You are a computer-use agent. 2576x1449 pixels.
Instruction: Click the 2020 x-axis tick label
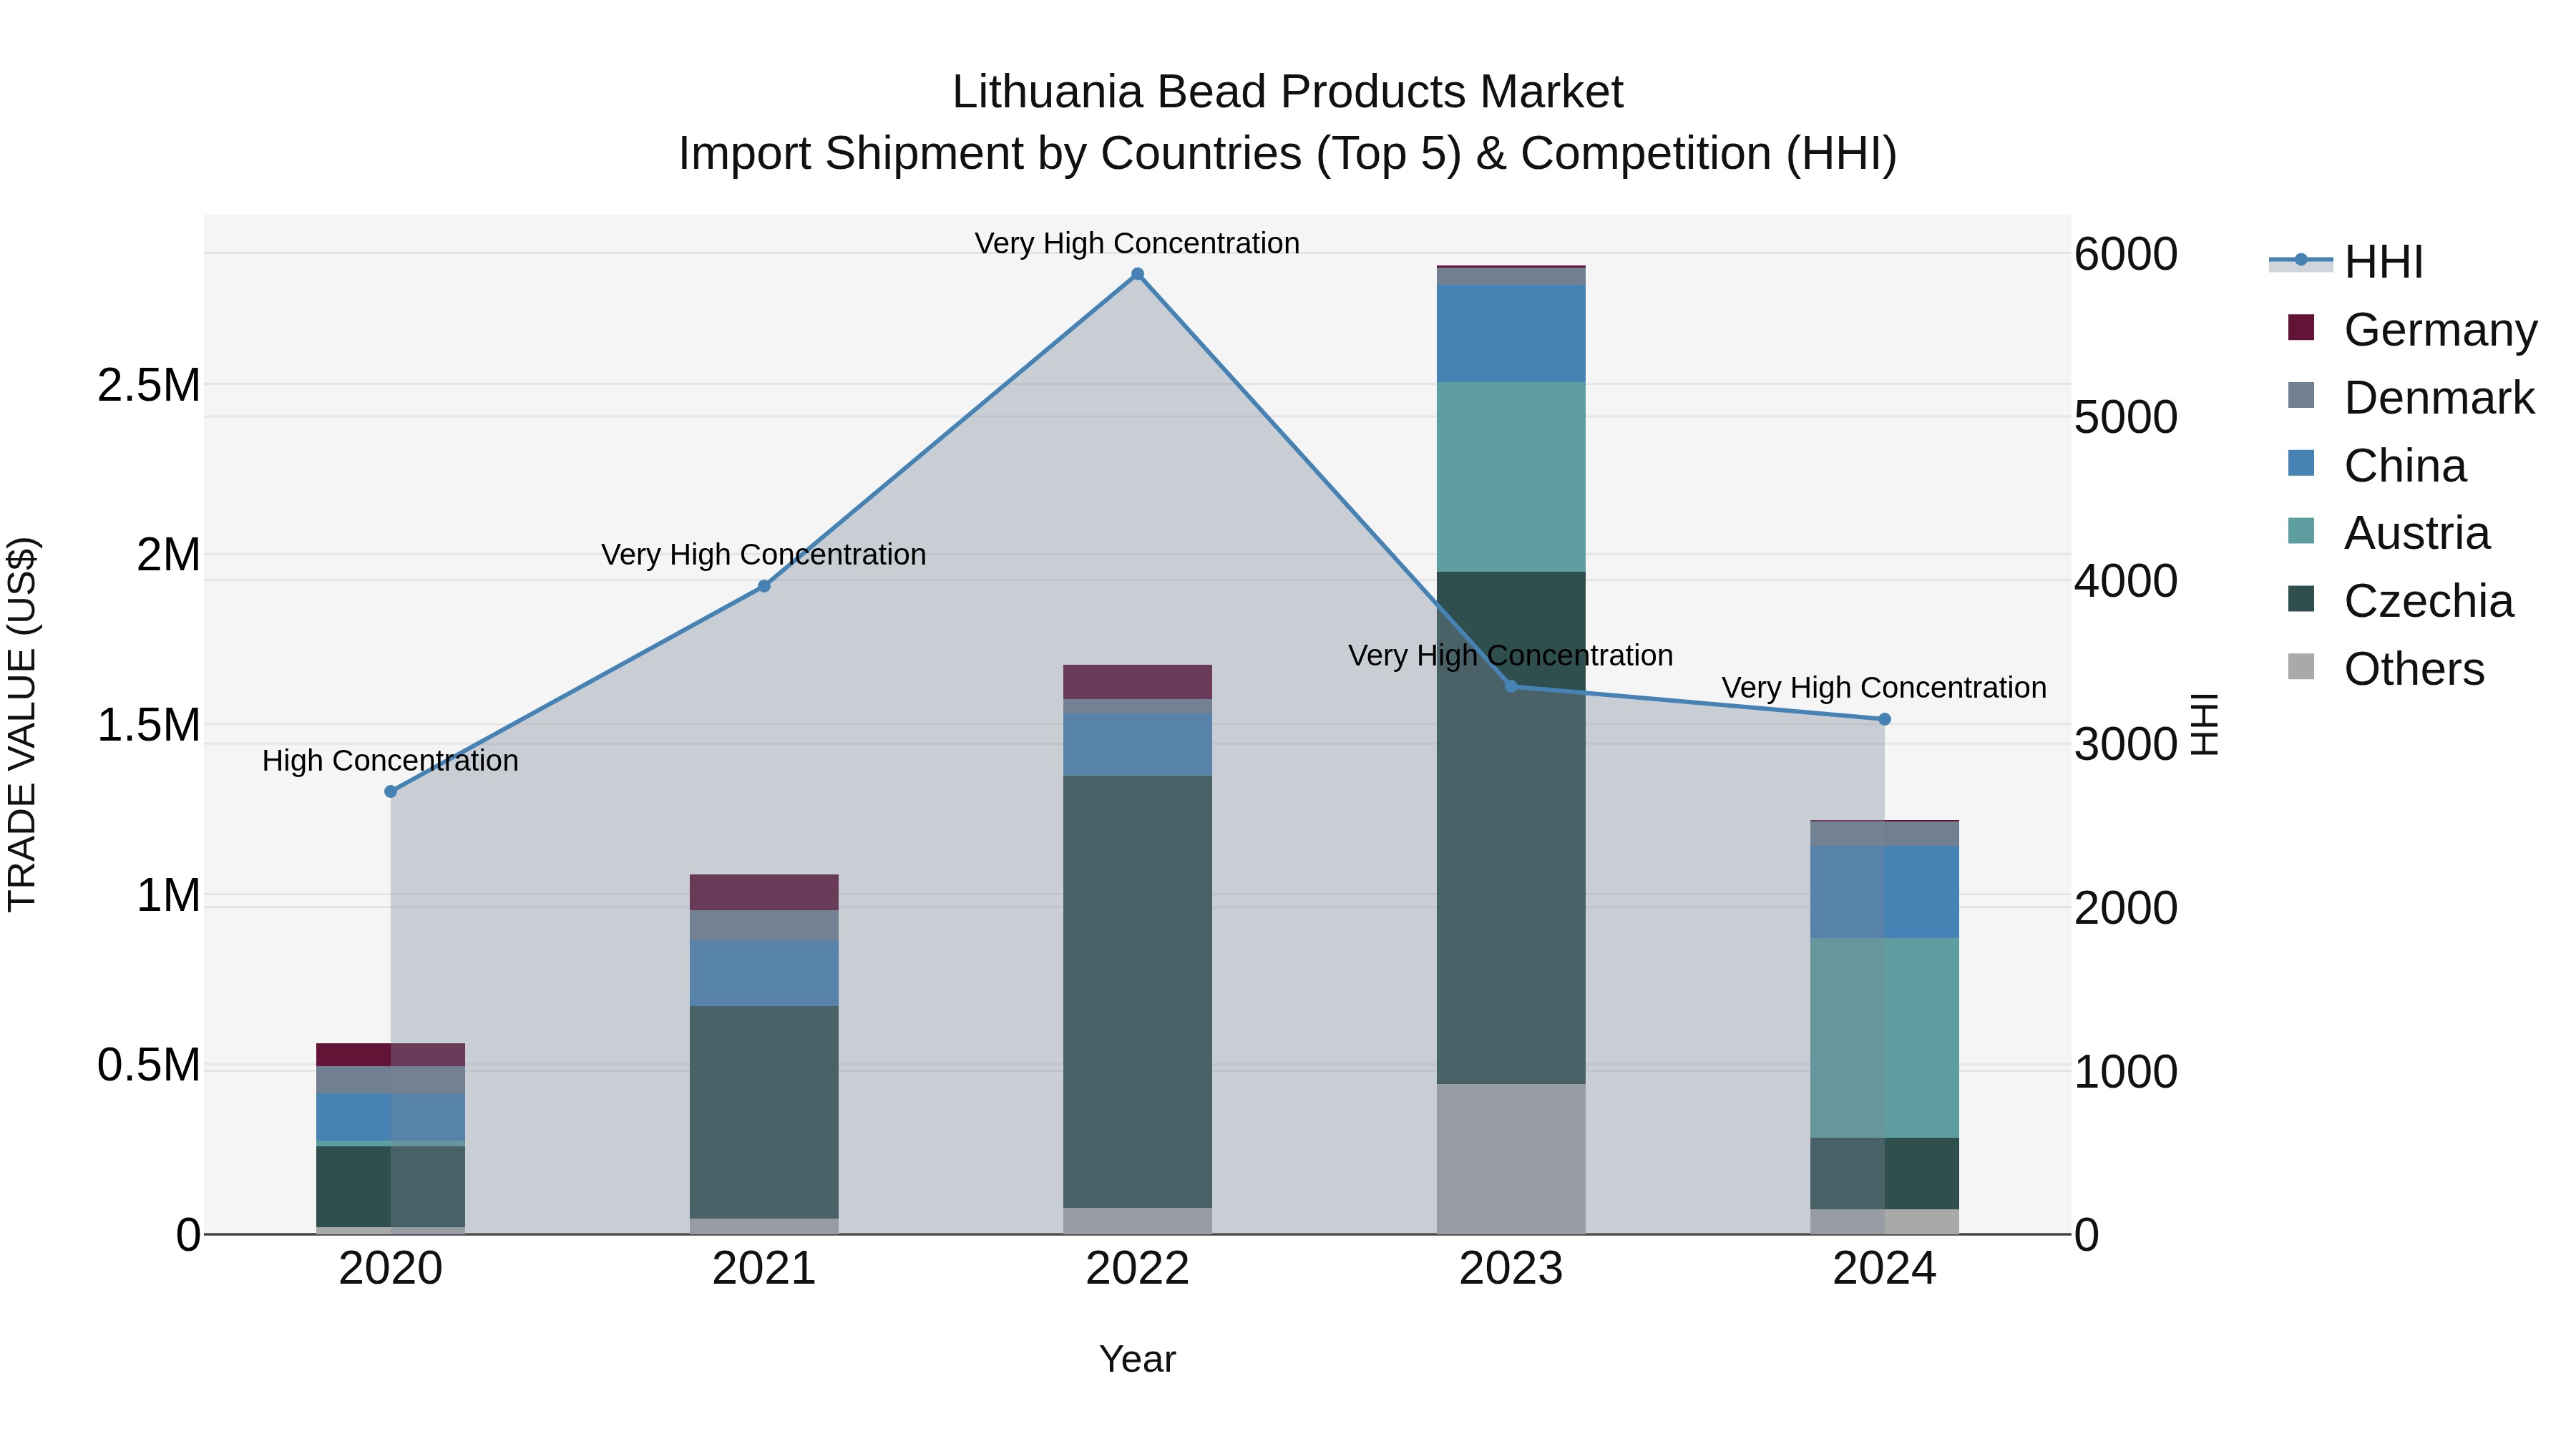point(391,1269)
